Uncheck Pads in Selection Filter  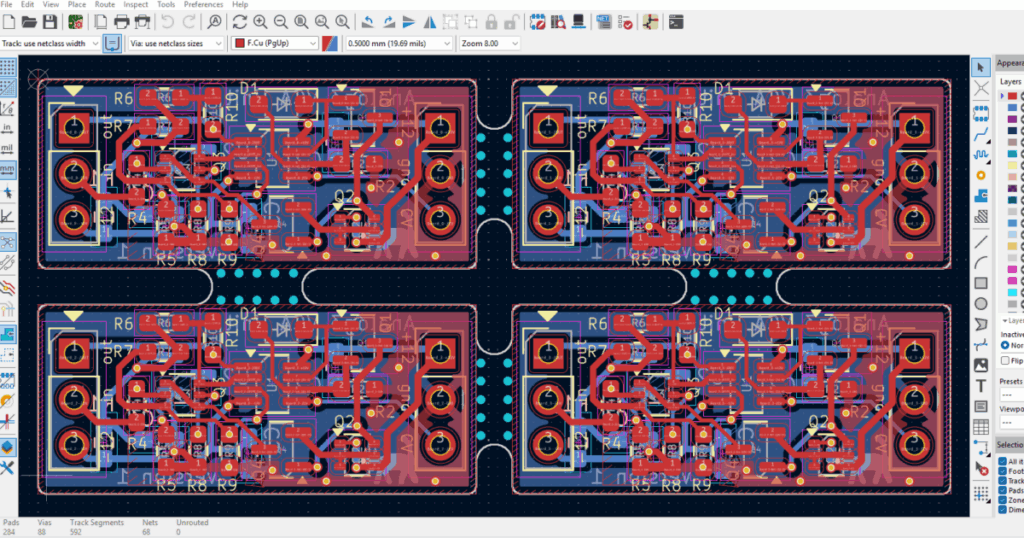[x=1002, y=490]
